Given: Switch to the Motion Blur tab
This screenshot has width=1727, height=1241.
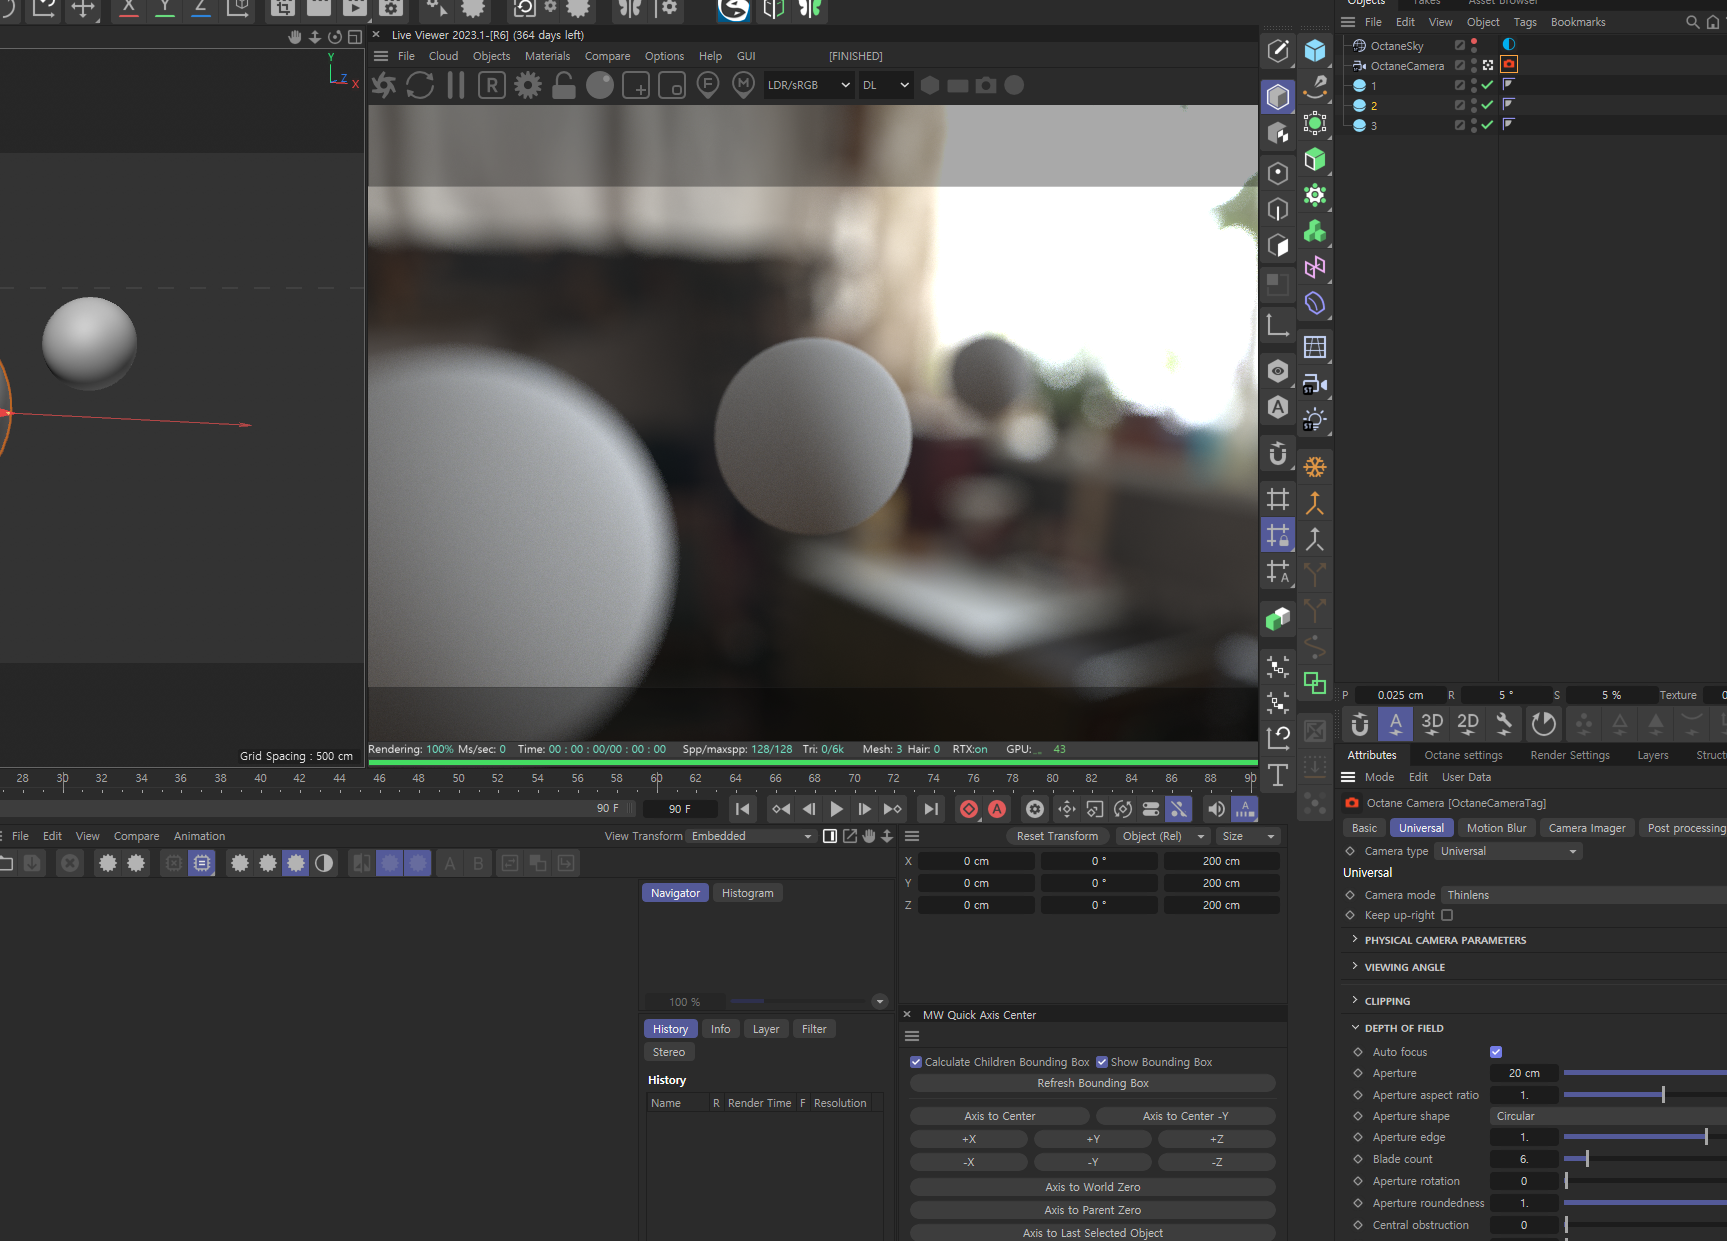Looking at the screenshot, I should (1496, 828).
